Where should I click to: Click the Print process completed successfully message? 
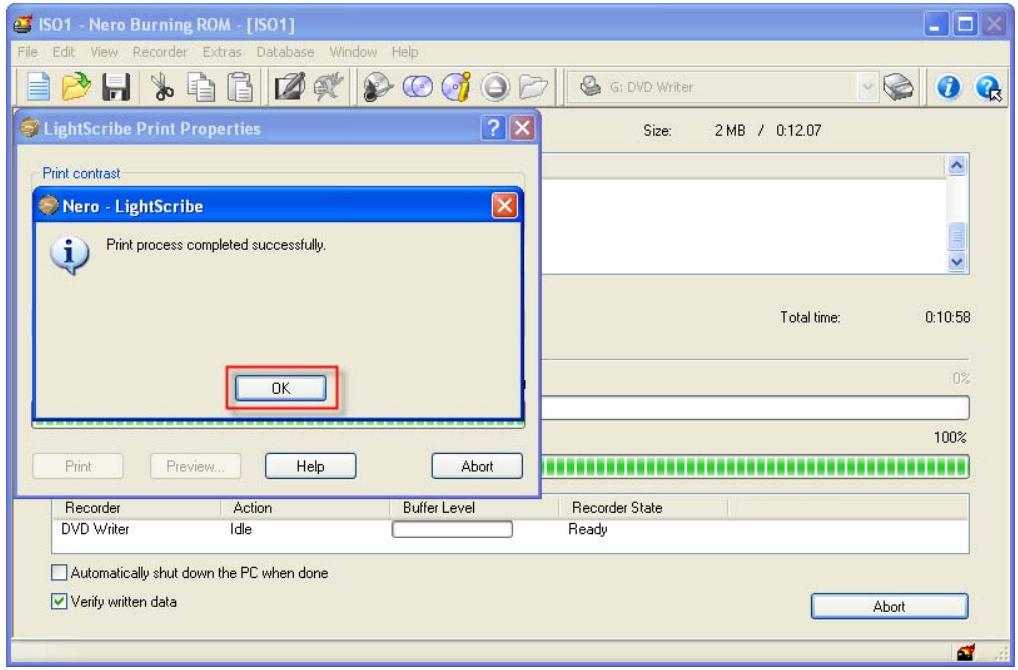tap(216, 245)
